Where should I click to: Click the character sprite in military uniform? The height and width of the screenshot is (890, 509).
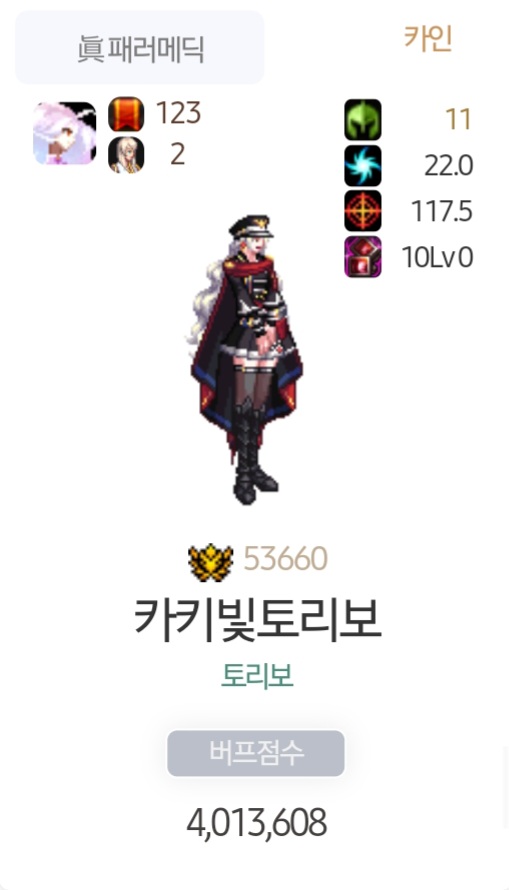point(245,360)
